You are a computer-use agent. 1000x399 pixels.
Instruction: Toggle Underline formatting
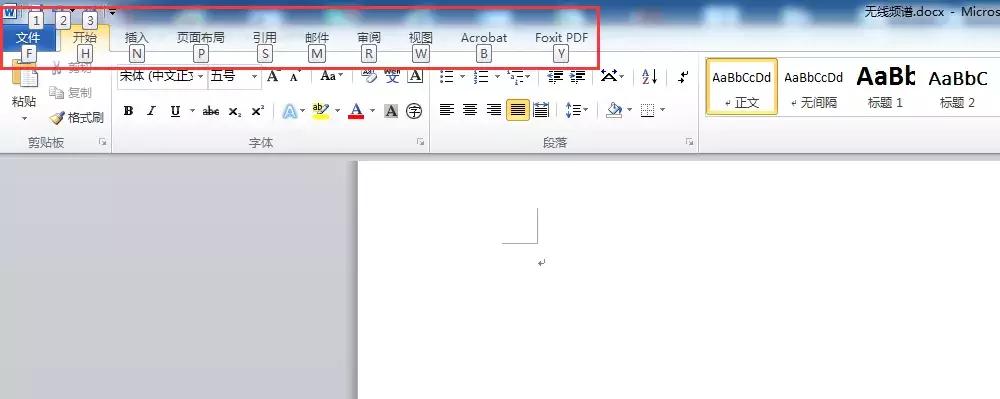pyautogui.click(x=175, y=112)
